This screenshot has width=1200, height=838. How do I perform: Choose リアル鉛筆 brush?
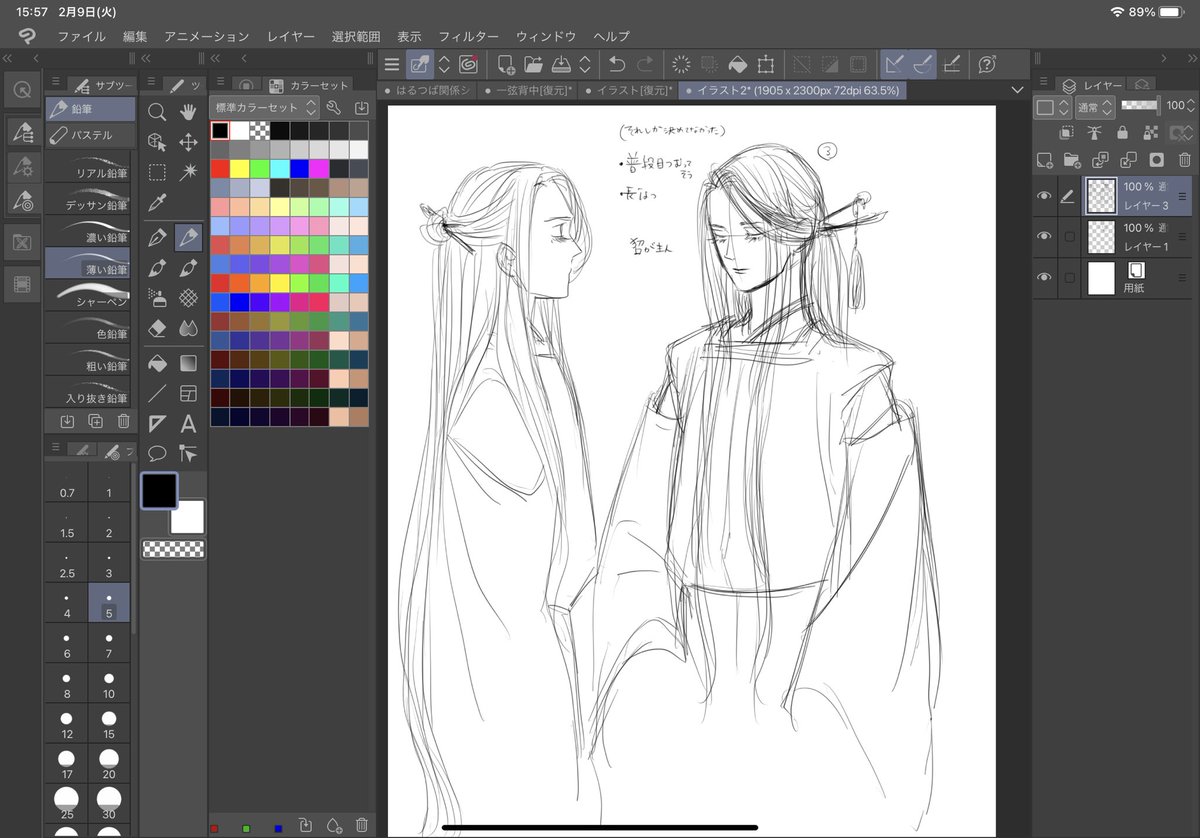[88, 167]
